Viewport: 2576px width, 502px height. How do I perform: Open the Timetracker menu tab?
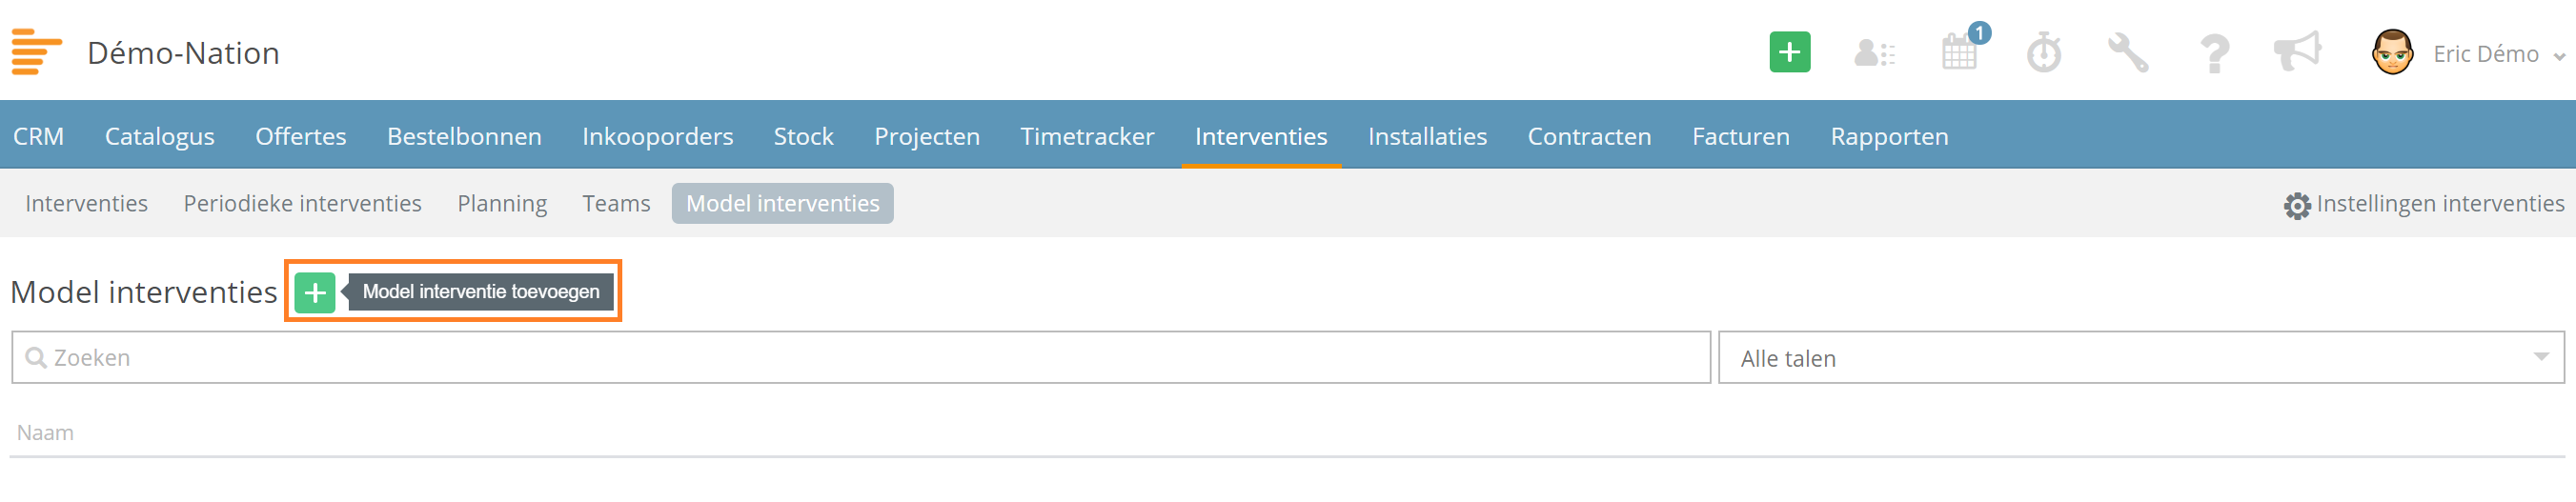click(x=1087, y=136)
